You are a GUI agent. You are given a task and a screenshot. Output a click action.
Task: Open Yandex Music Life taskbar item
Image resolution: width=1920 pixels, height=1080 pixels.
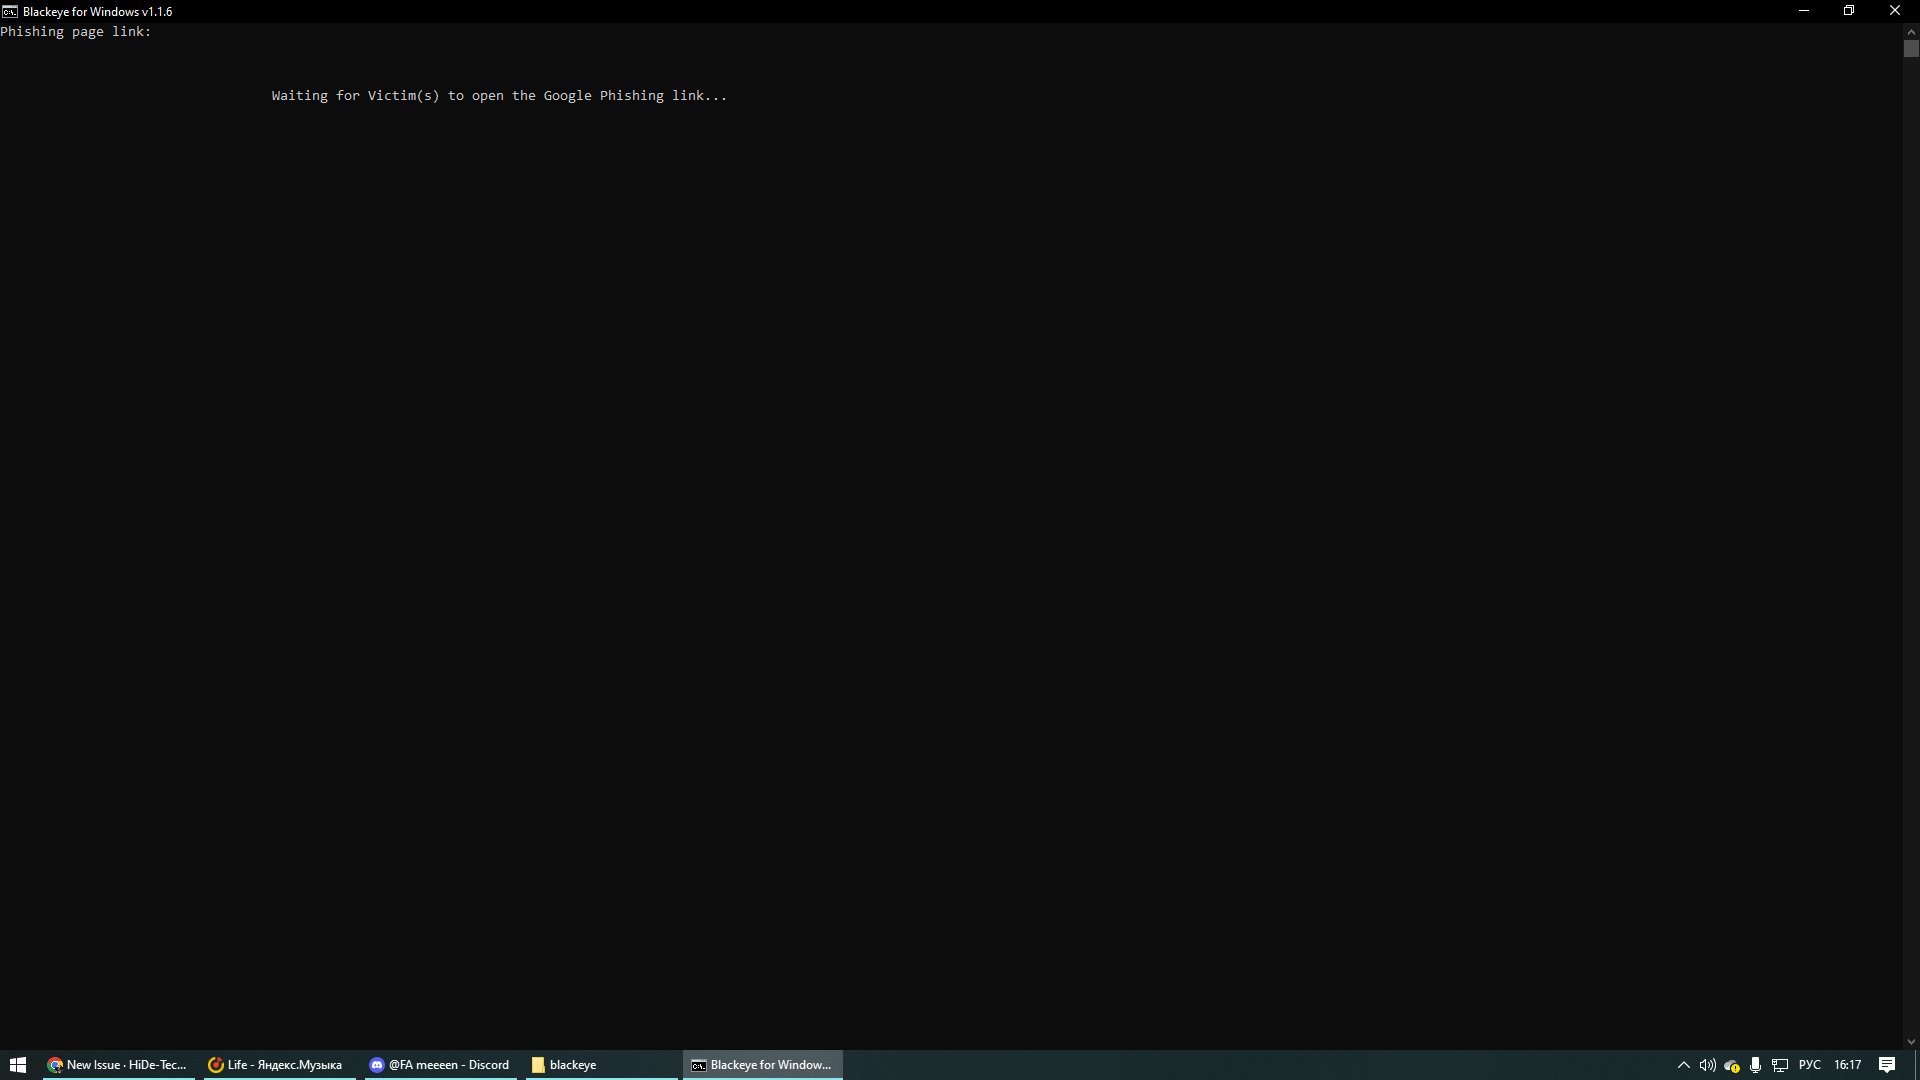click(x=276, y=1065)
